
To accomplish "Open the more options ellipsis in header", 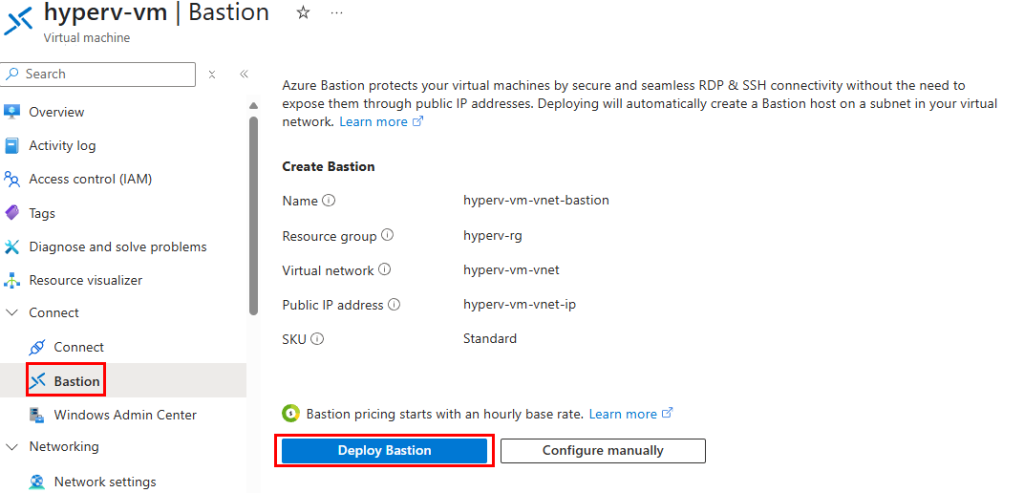I will click(x=337, y=13).
